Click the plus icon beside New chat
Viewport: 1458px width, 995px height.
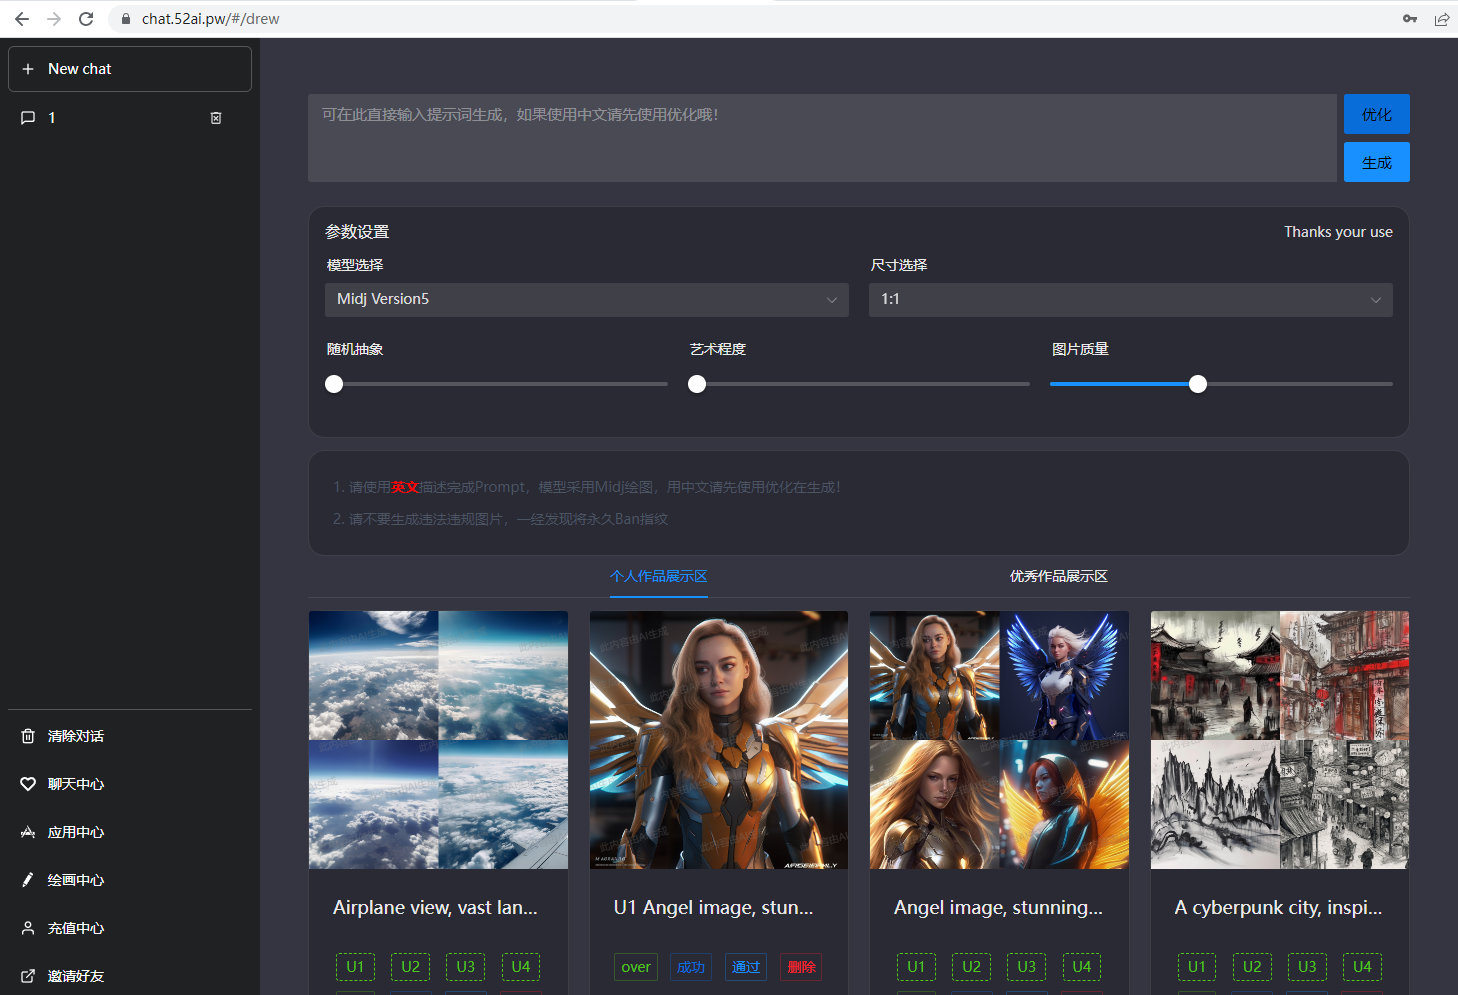tap(28, 69)
